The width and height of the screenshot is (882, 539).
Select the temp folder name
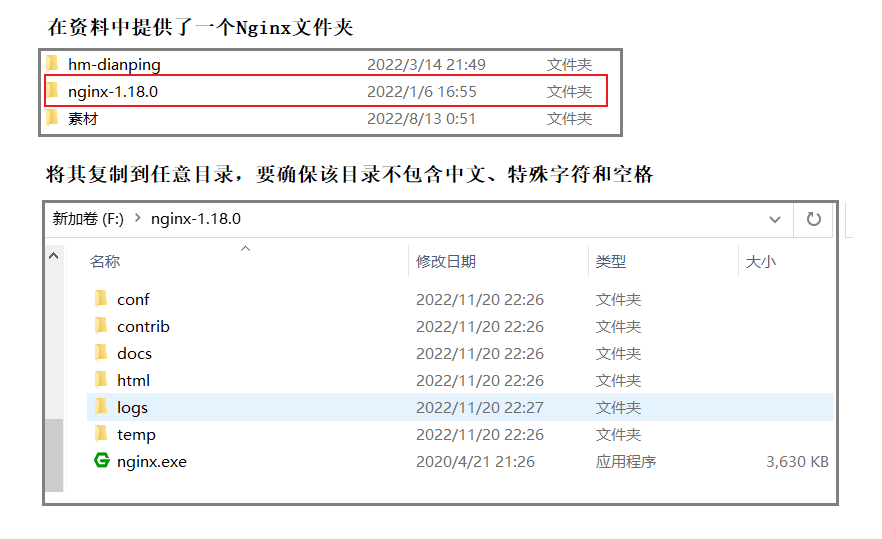point(136,434)
